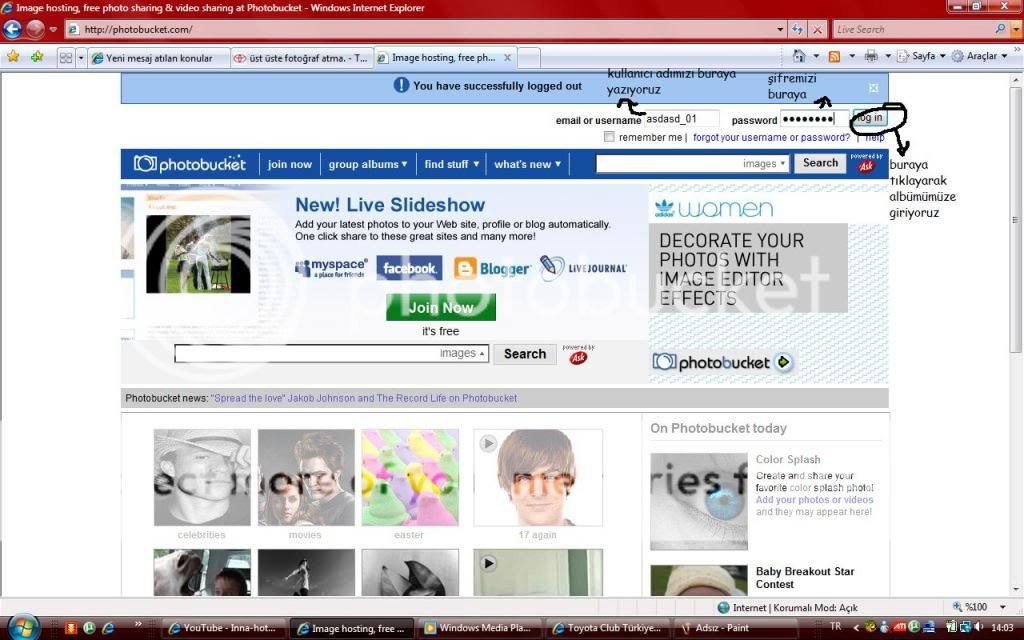Image resolution: width=1024 pixels, height=640 pixels.
Task: Click the printer icon
Action: click(871, 57)
